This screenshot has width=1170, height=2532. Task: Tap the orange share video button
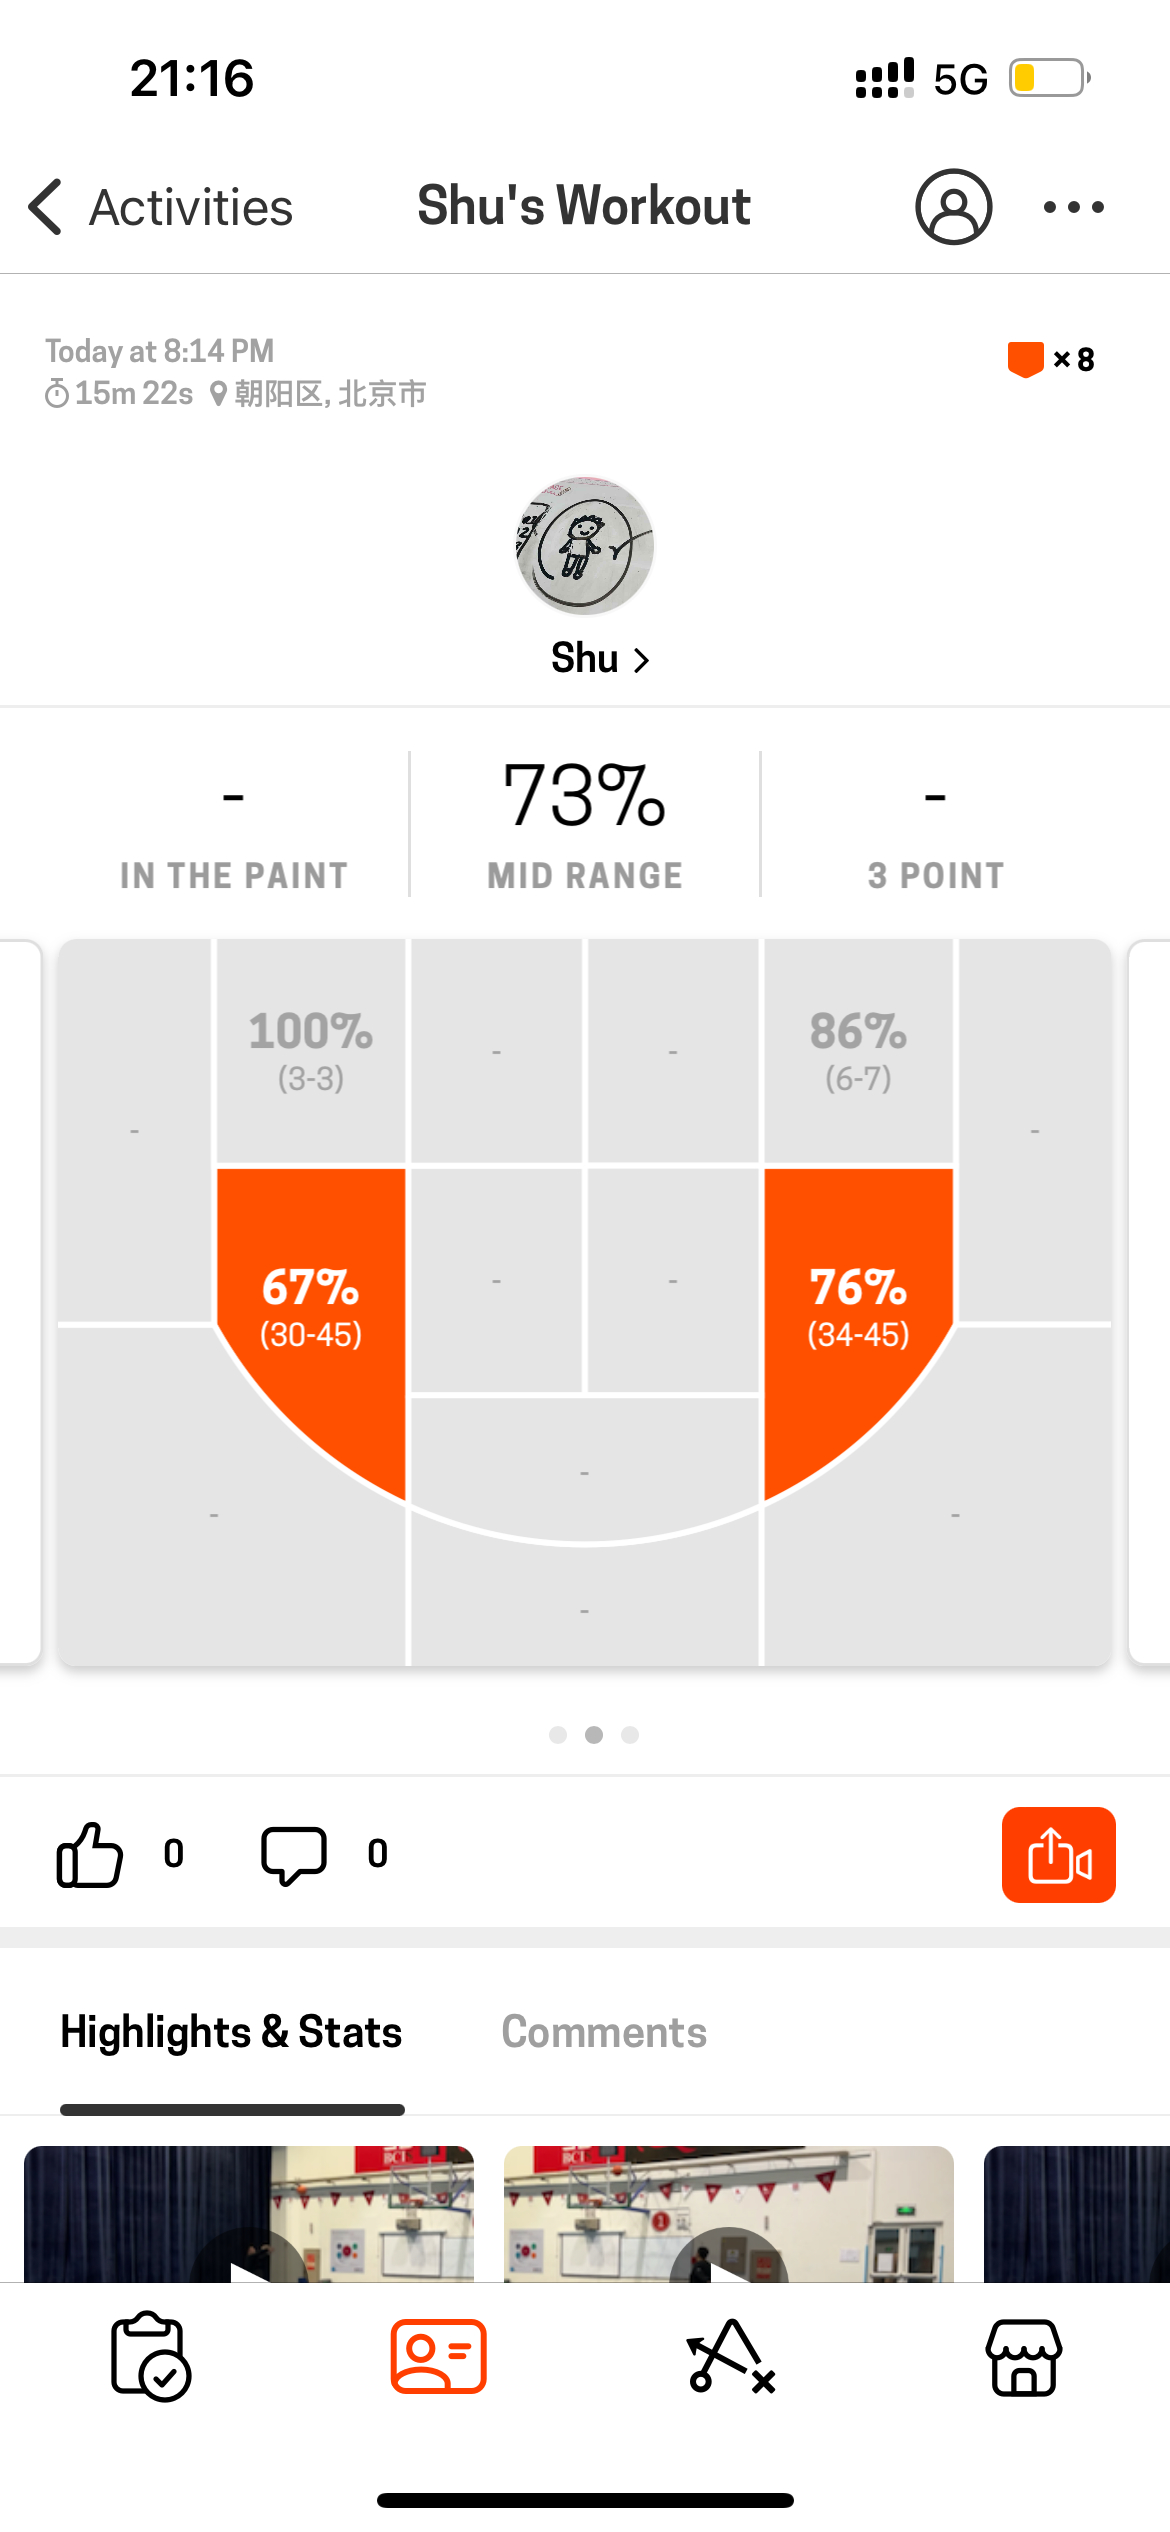pos(1058,1854)
